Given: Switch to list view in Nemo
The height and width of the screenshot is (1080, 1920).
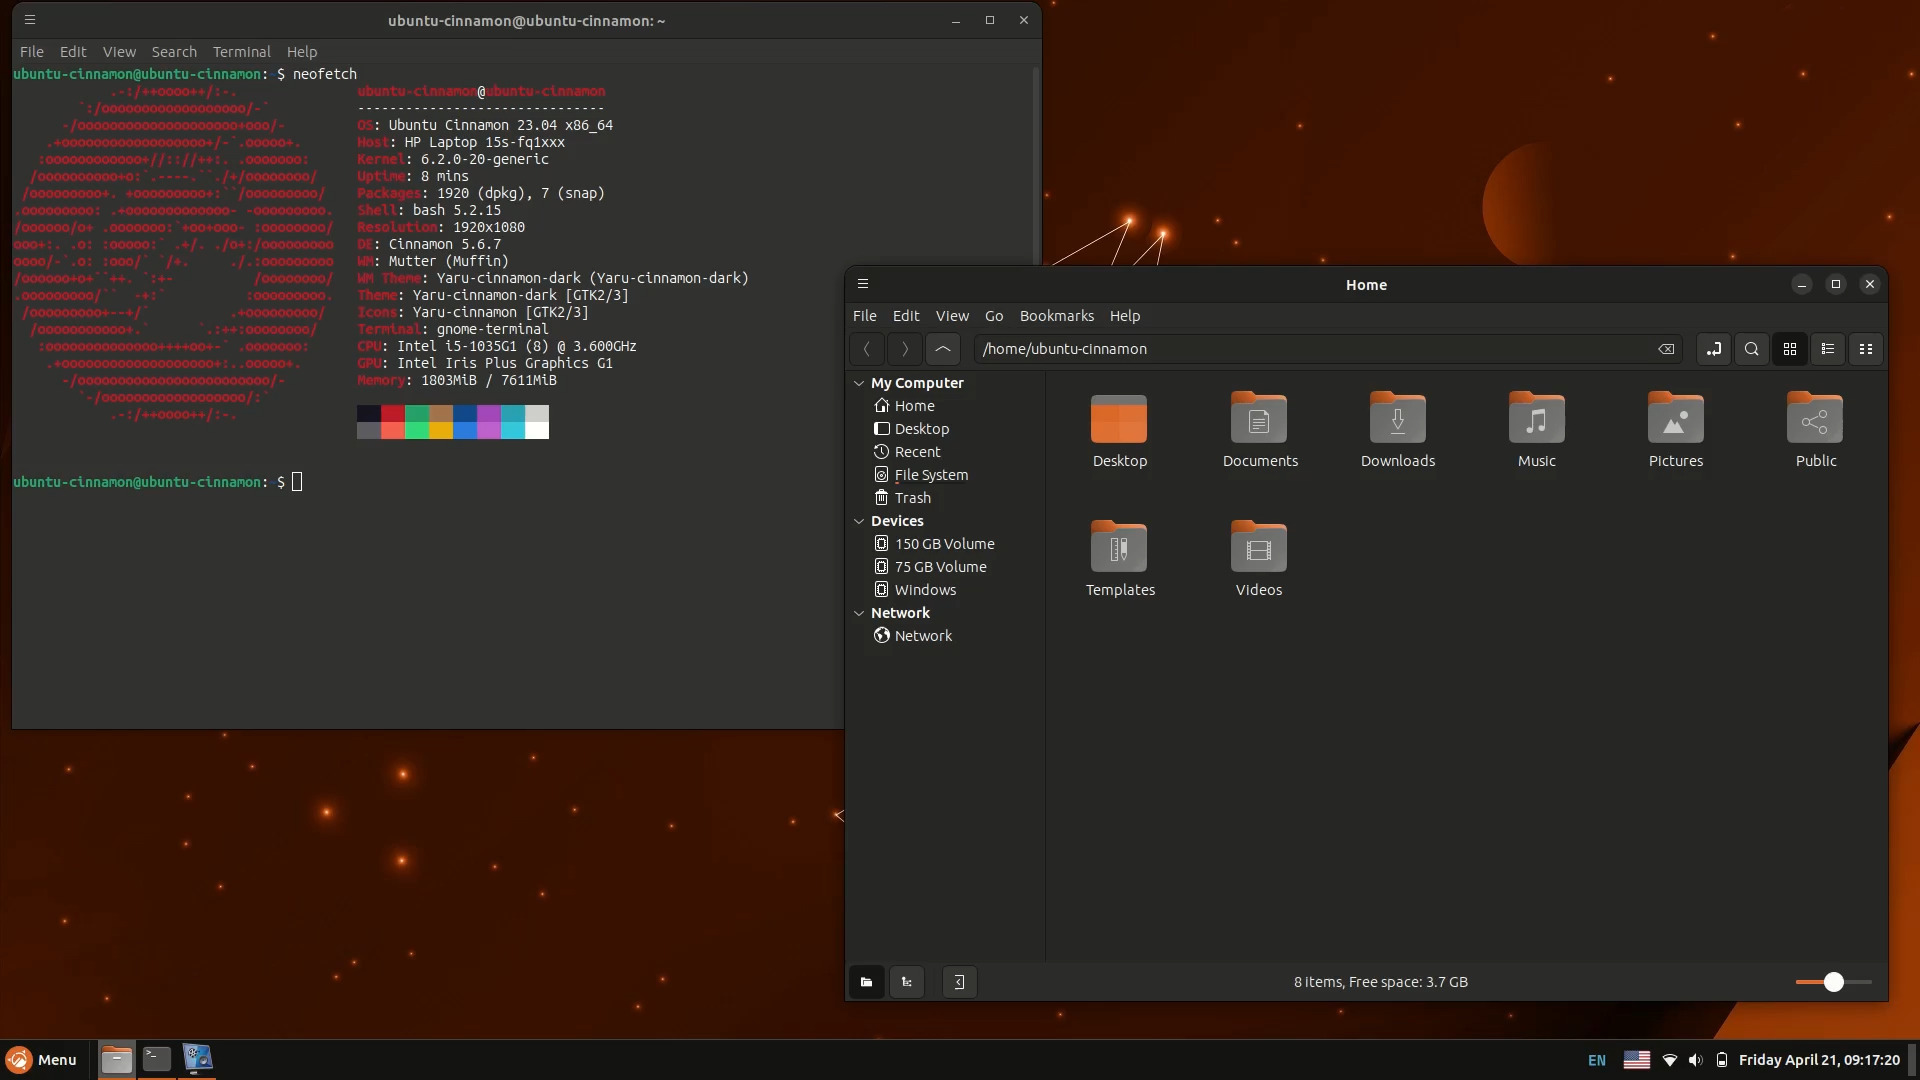Looking at the screenshot, I should tap(1828, 348).
